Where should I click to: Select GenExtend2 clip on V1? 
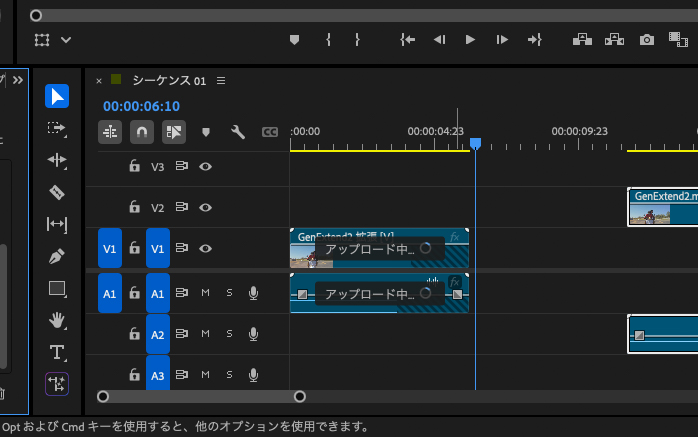click(379, 248)
